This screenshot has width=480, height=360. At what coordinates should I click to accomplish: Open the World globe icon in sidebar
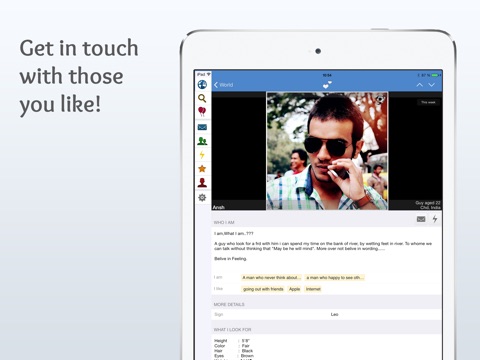[202, 85]
